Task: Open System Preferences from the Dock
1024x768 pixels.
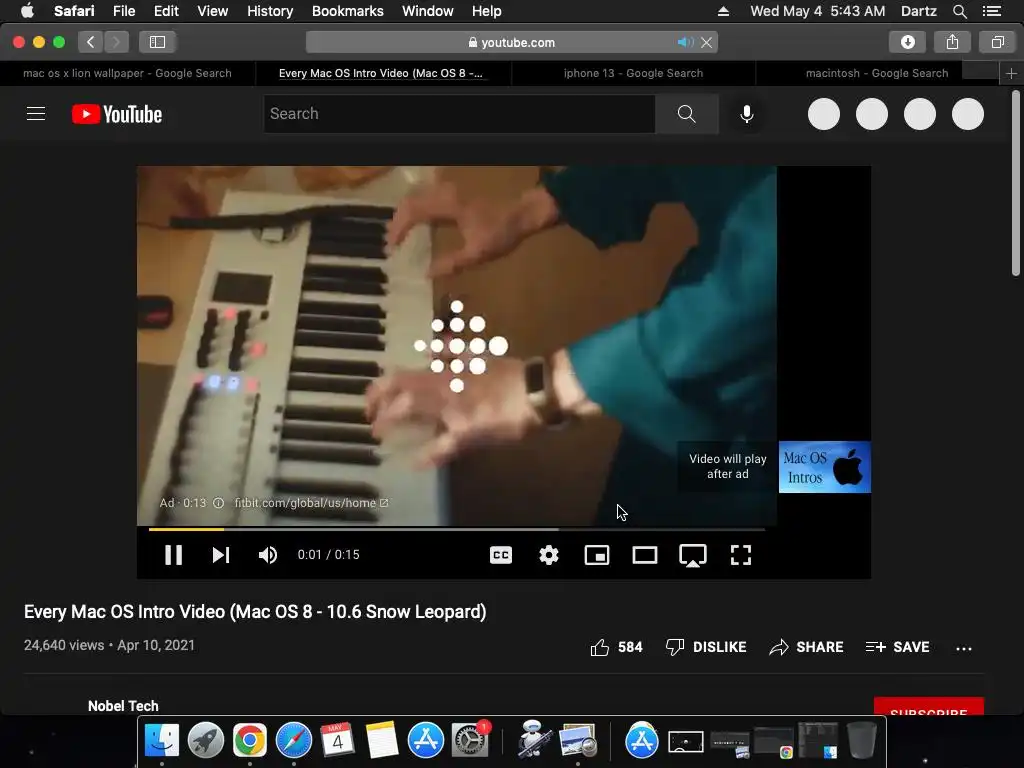Action: (470, 739)
